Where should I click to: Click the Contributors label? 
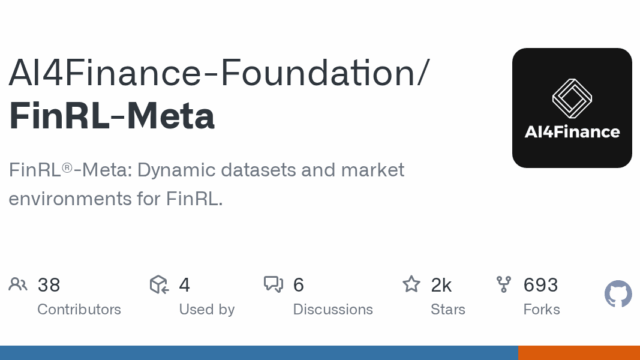point(79,309)
